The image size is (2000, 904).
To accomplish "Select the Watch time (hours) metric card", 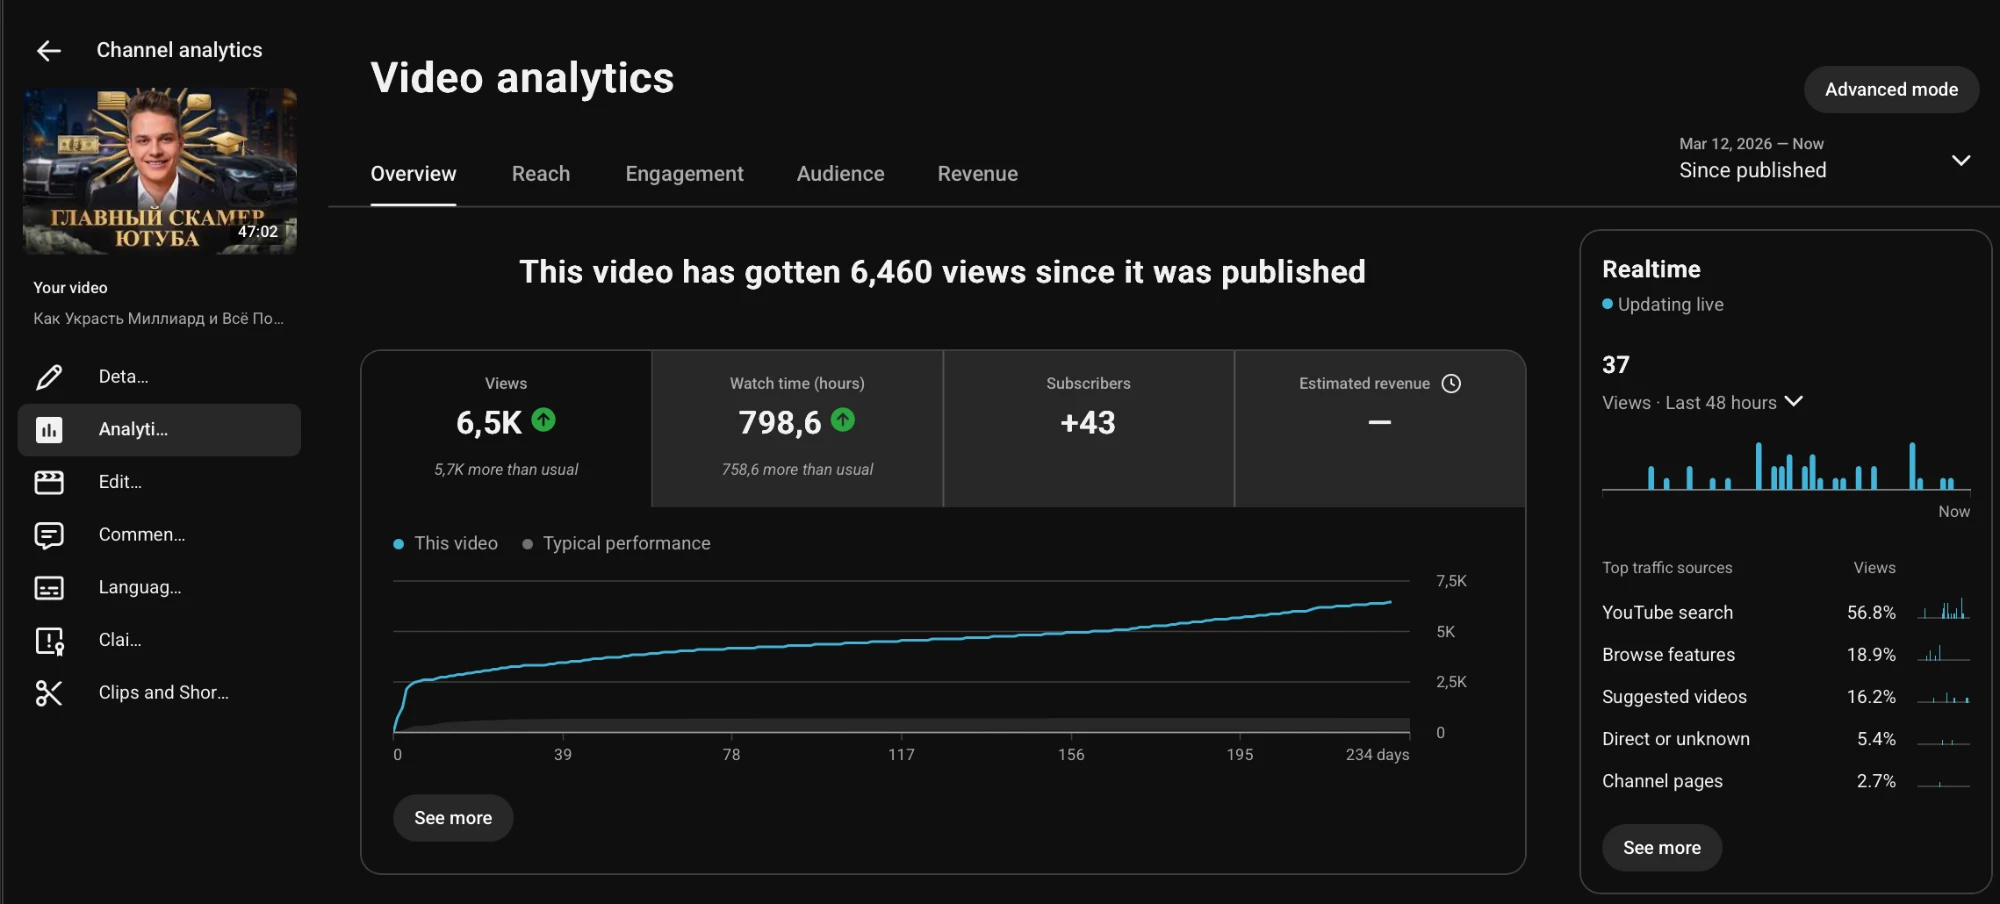I will click(797, 428).
